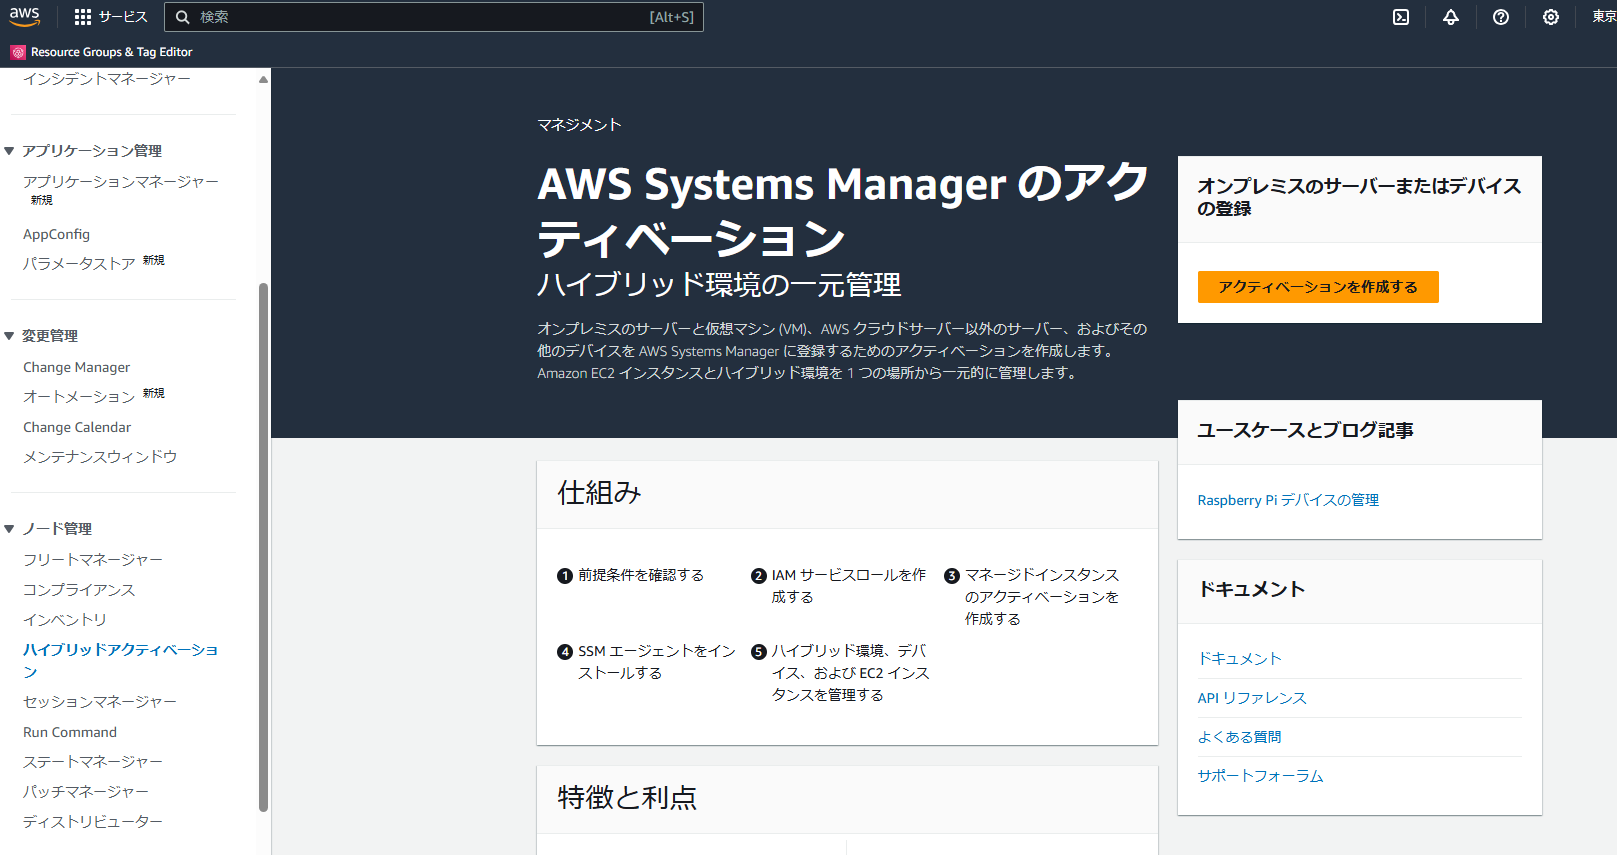The height and width of the screenshot is (855, 1617).
Task: Click the search magnifier icon
Action: click(183, 17)
